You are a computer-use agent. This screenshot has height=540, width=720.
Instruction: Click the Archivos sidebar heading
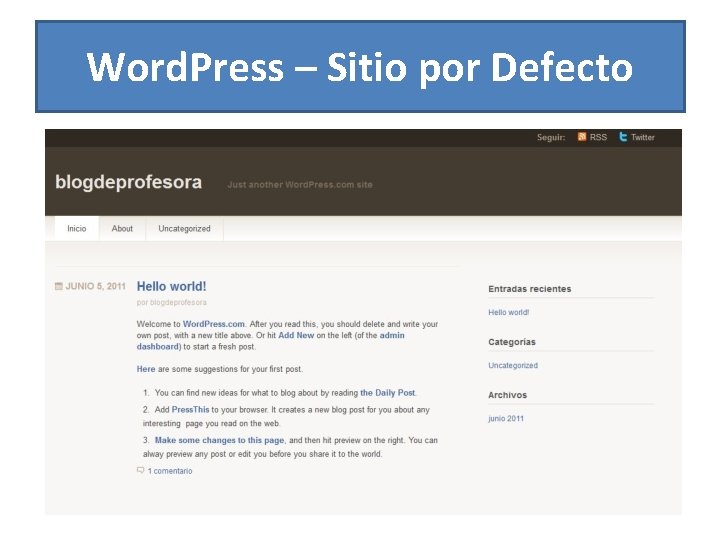coord(507,395)
